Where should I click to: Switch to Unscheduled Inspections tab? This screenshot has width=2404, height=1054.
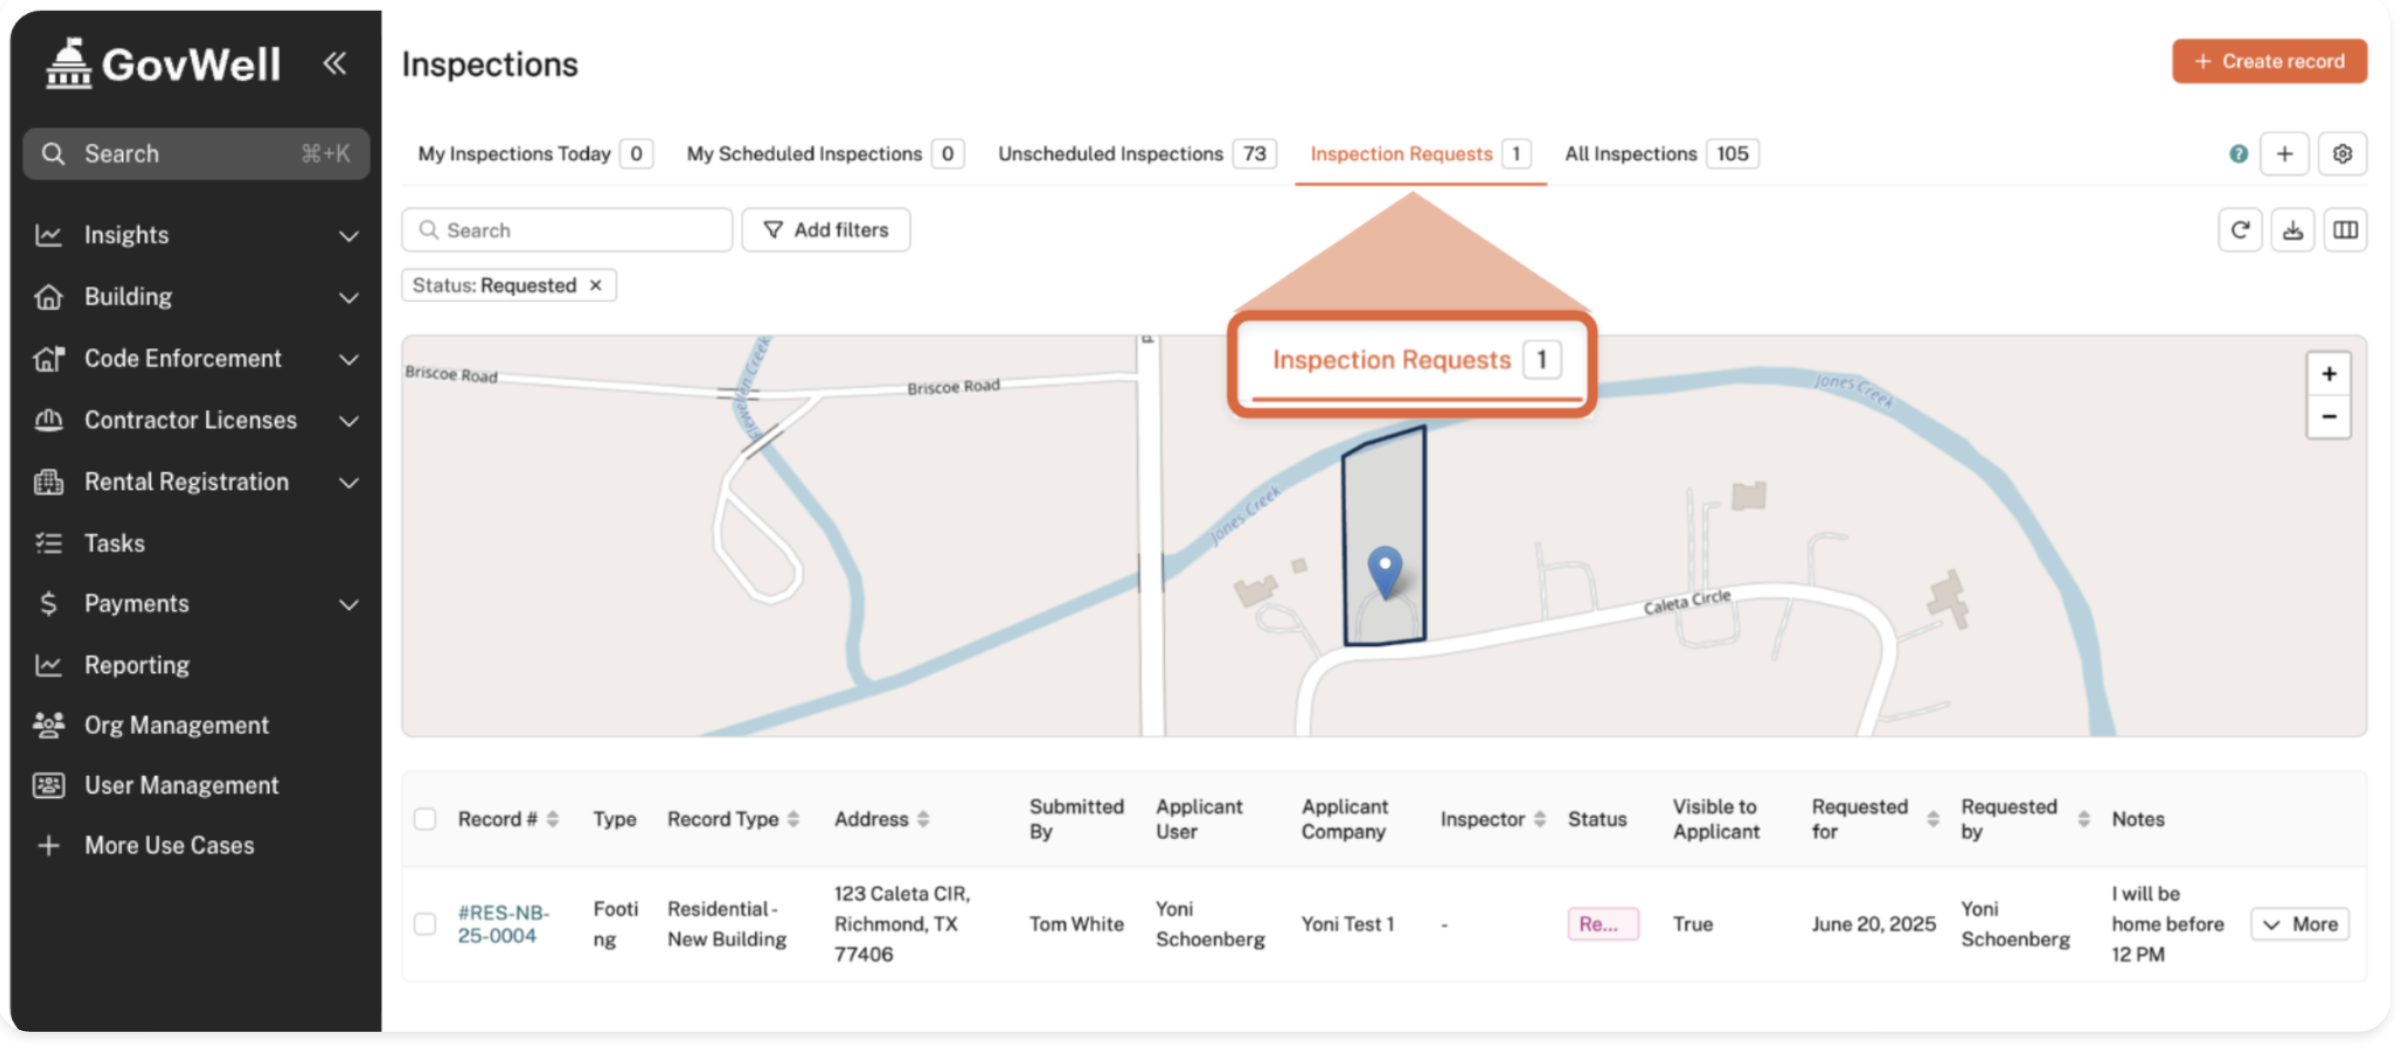1110,154
